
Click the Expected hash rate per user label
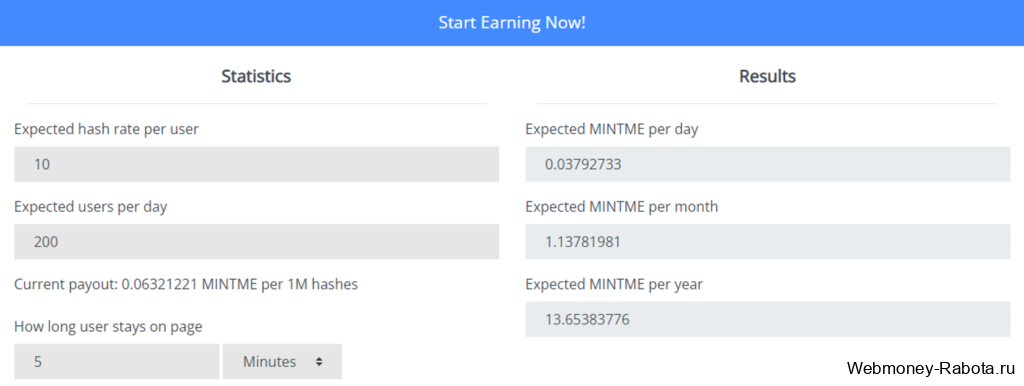[106, 129]
